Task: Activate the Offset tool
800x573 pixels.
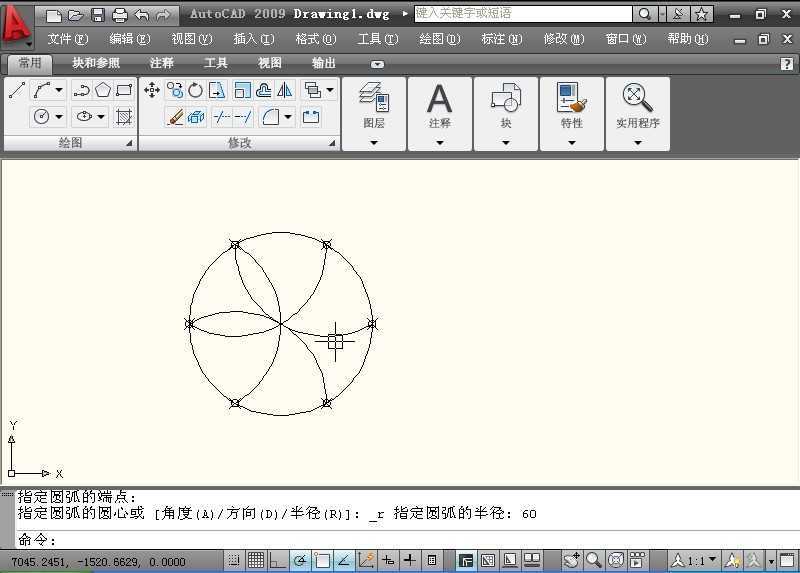Action: (x=264, y=91)
